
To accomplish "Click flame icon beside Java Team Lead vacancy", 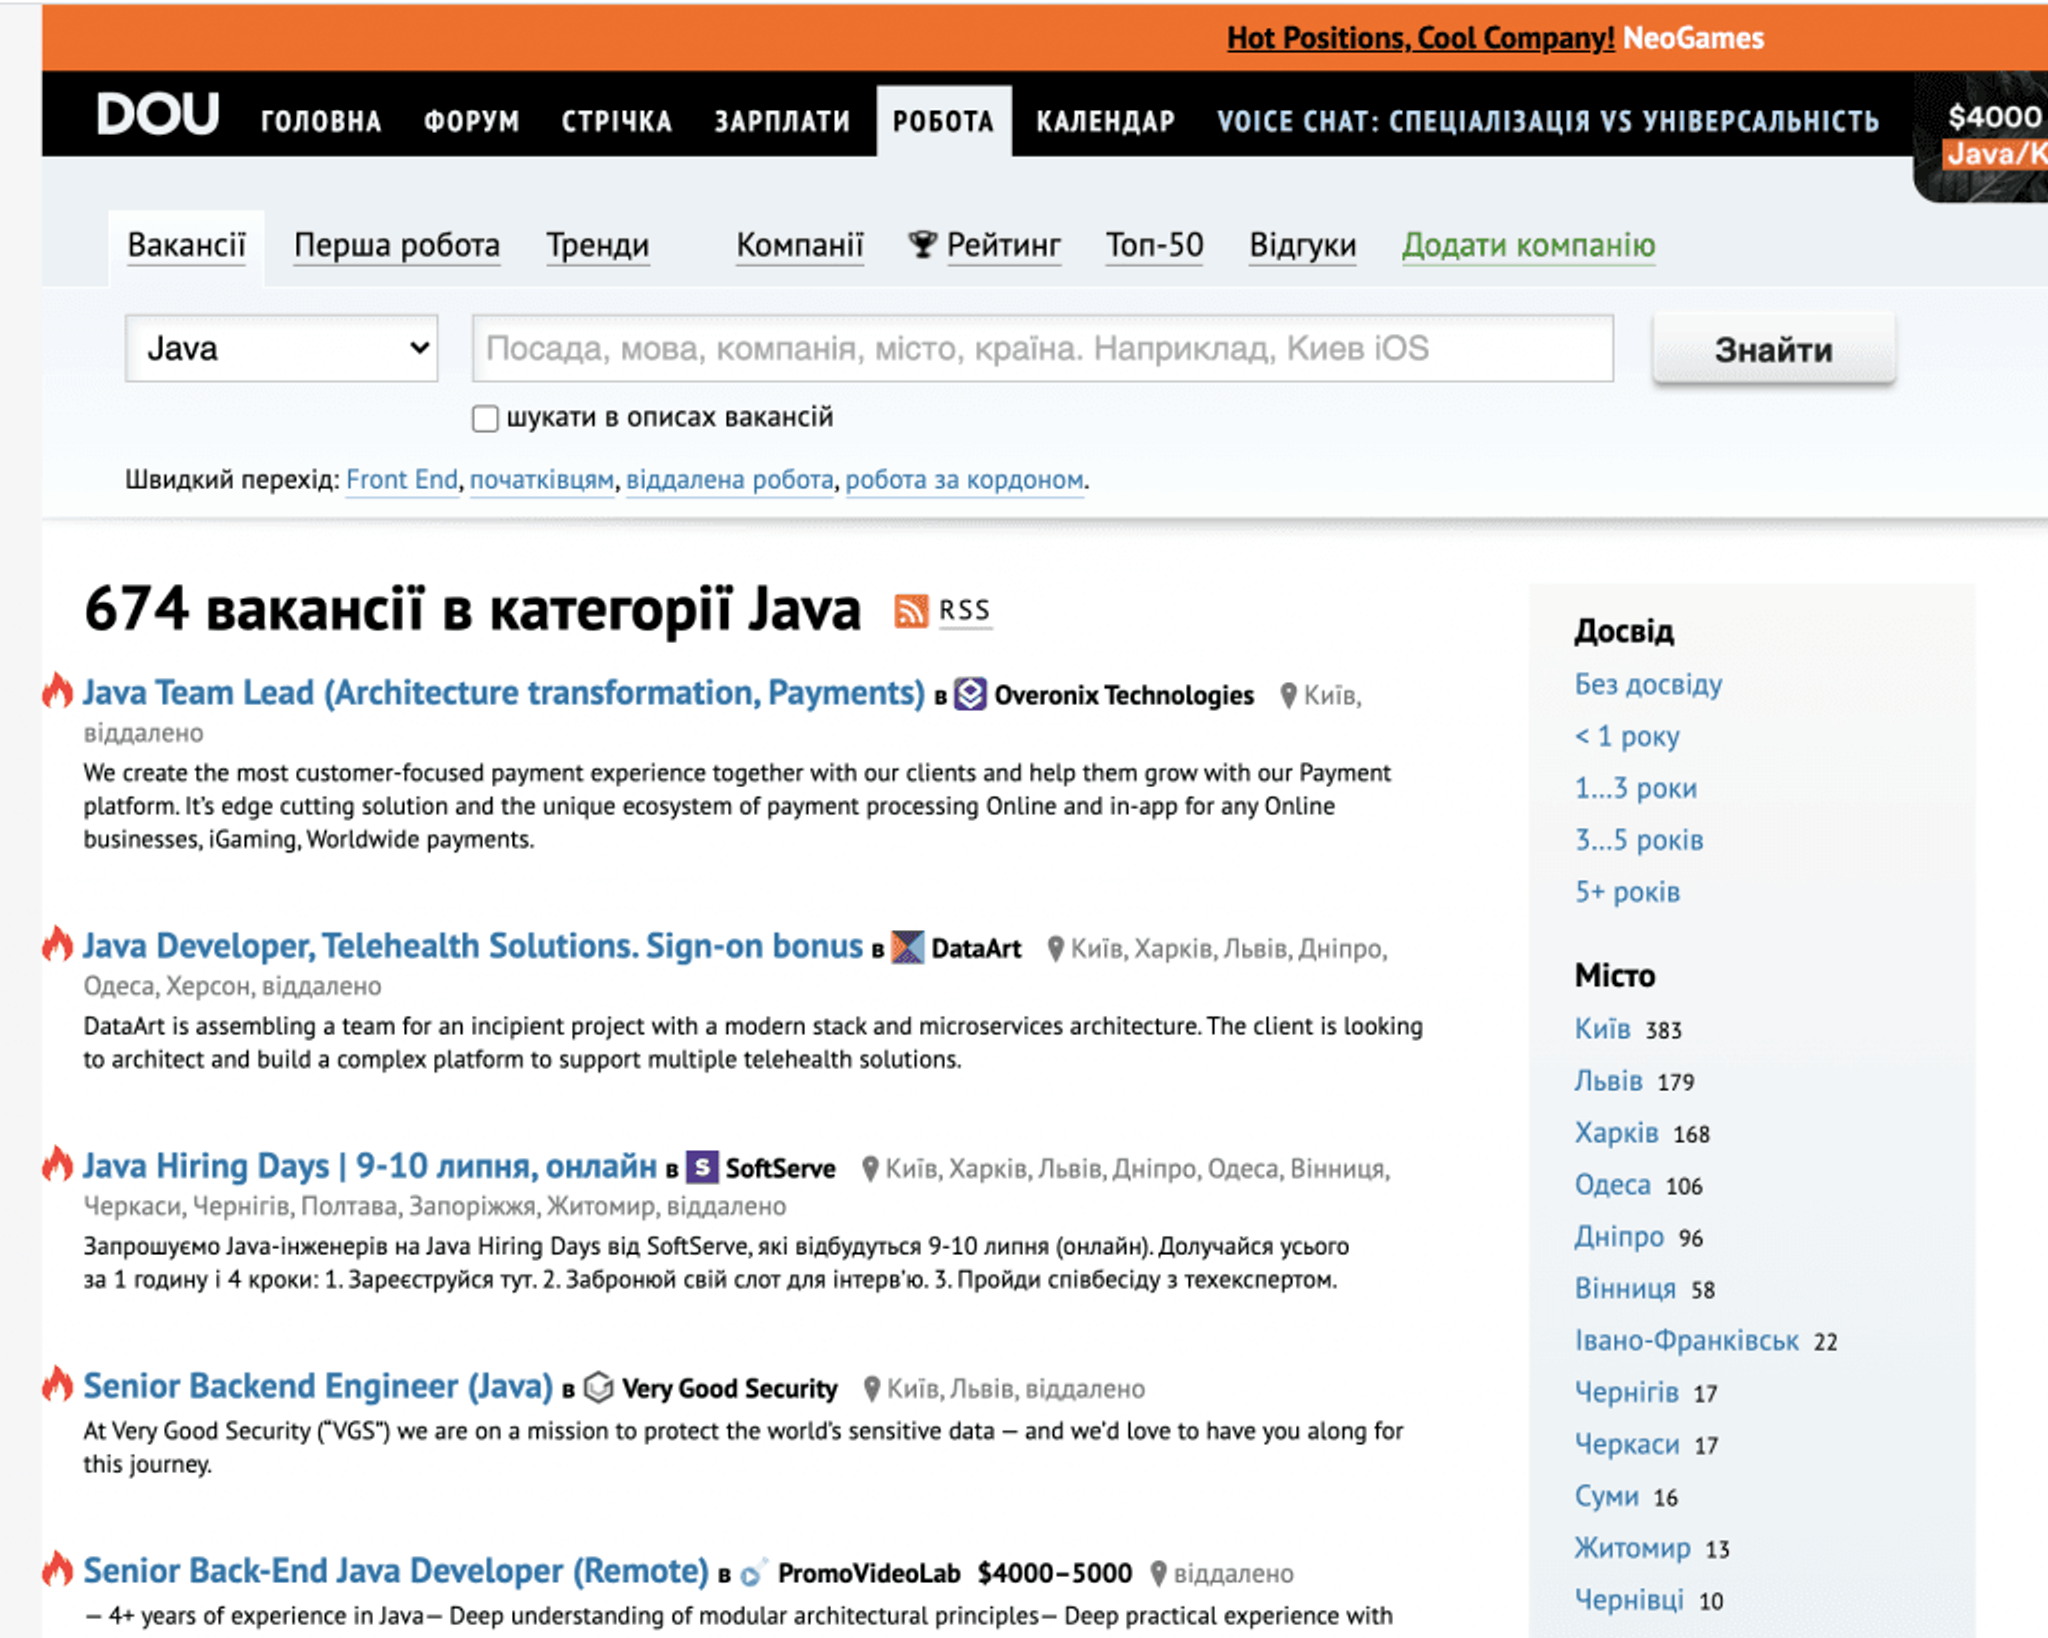I will click(x=58, y=690).
